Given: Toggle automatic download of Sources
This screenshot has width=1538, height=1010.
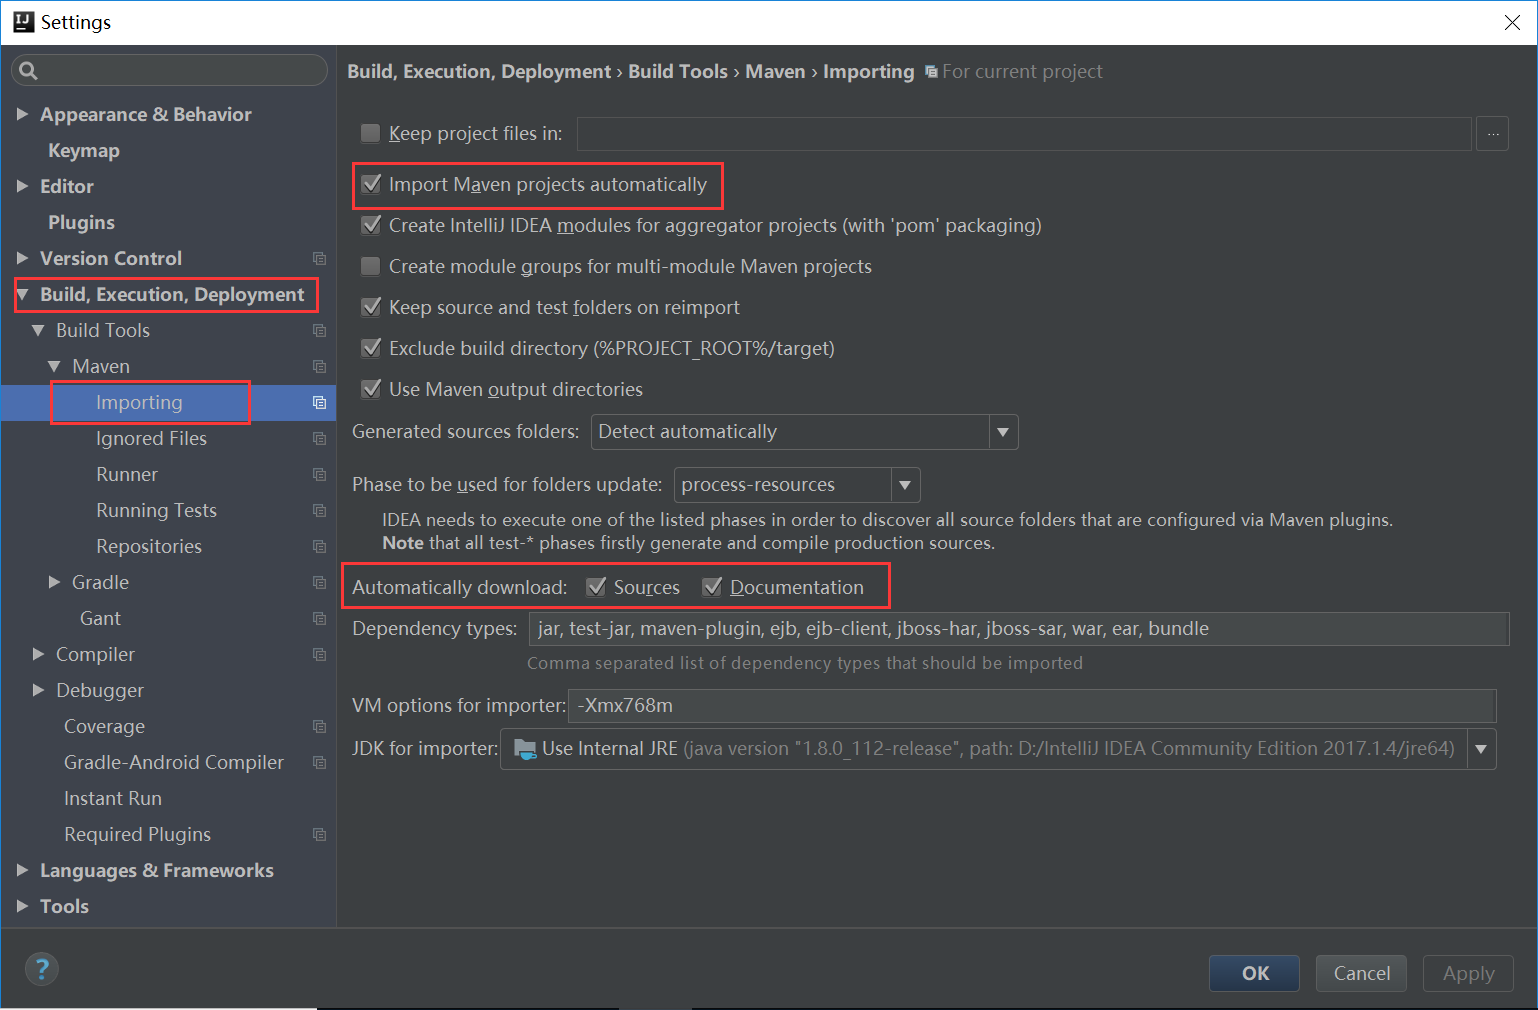Looking at the screenshot, I should 596,587.
